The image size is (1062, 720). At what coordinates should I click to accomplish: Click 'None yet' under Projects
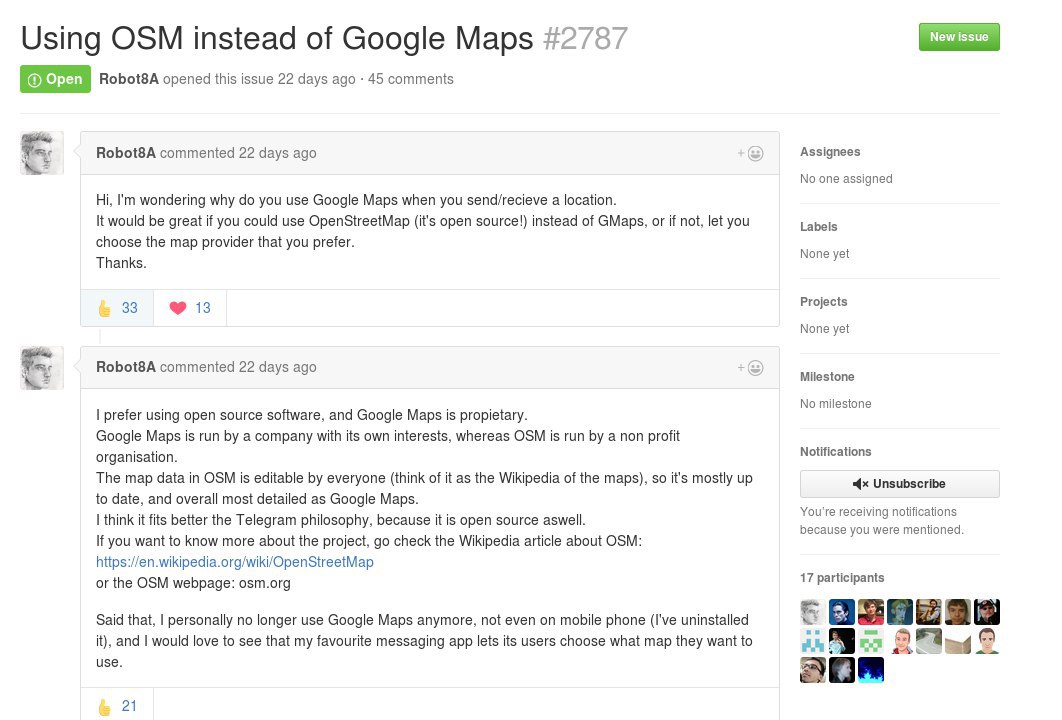[824, 329]
